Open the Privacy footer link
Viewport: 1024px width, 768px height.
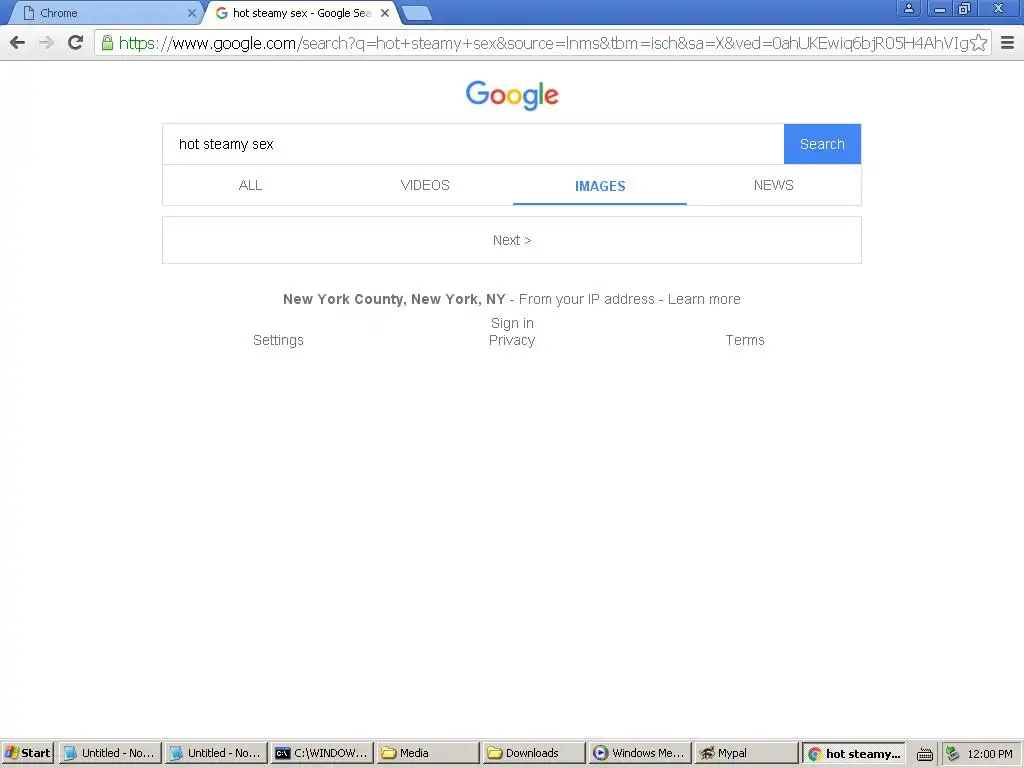(x=512, y=340)
